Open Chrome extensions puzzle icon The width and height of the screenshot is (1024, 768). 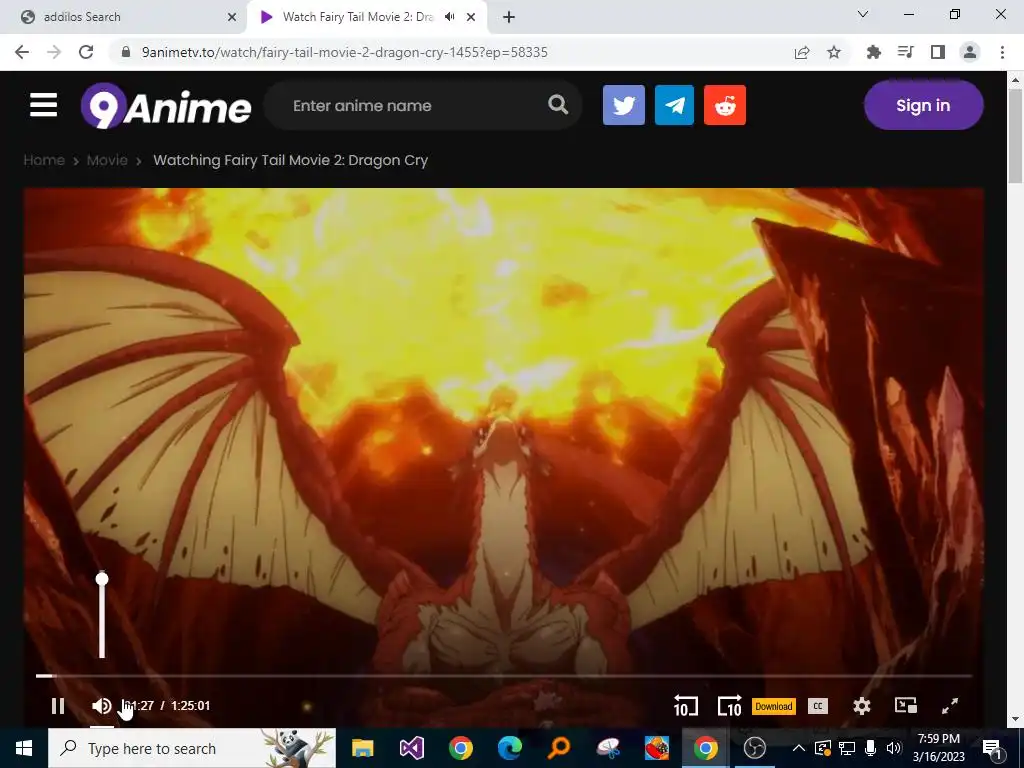coord(874,52)
